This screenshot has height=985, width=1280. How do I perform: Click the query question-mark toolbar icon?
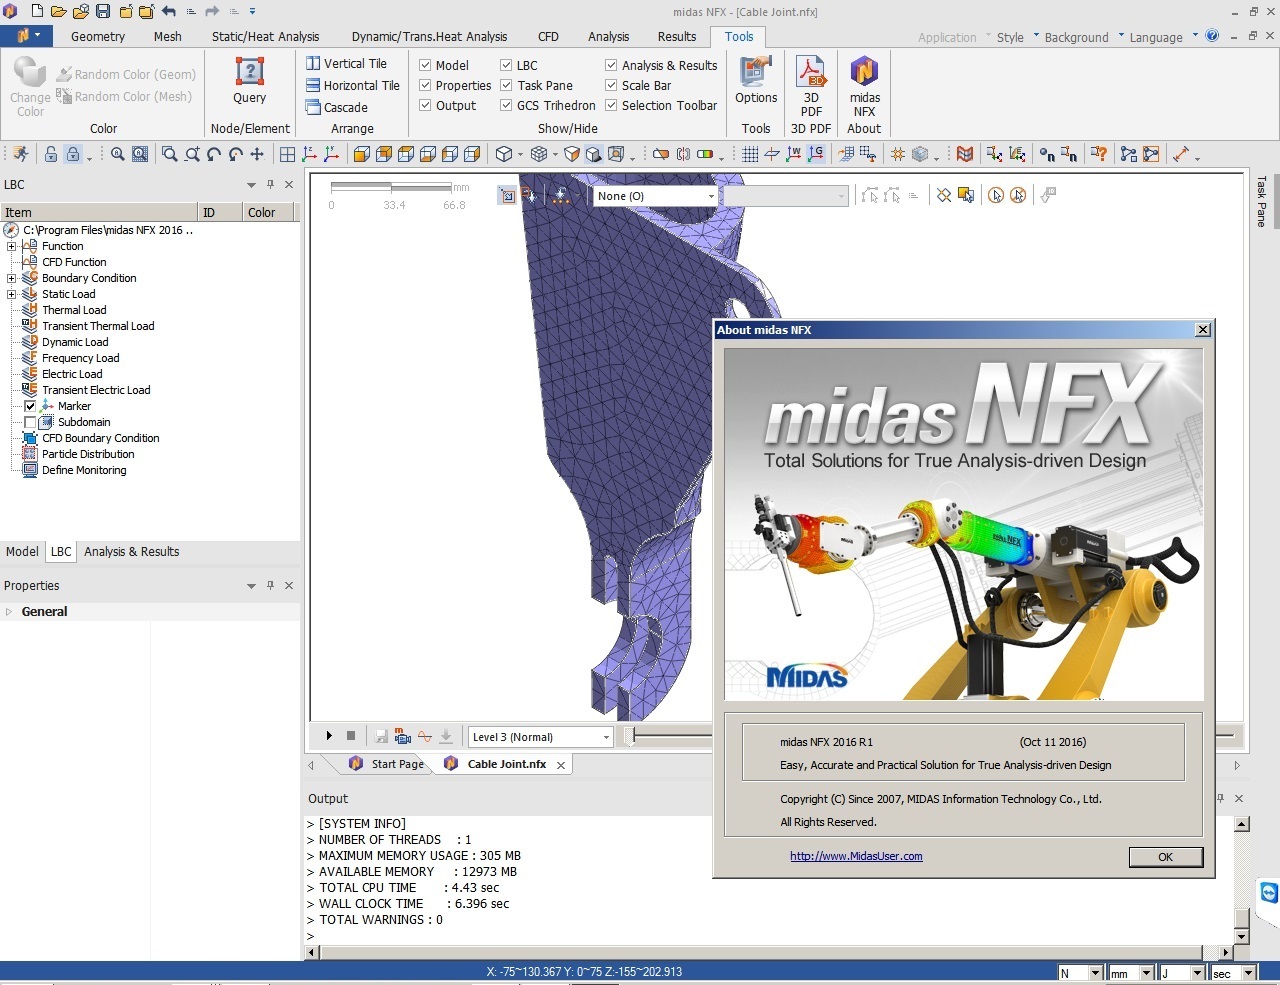pyautogui.click(x=1099, y=154)
